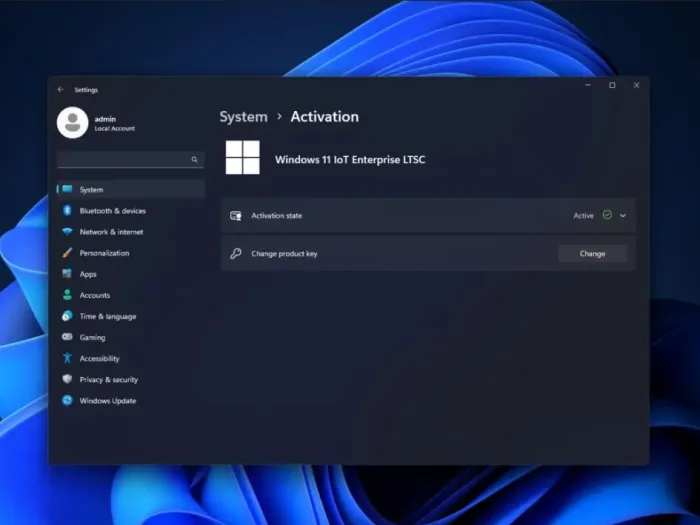Viewport: 700px width, 525px height.
Task: Click the Active checkmark status icon
Action: (607, 215)
